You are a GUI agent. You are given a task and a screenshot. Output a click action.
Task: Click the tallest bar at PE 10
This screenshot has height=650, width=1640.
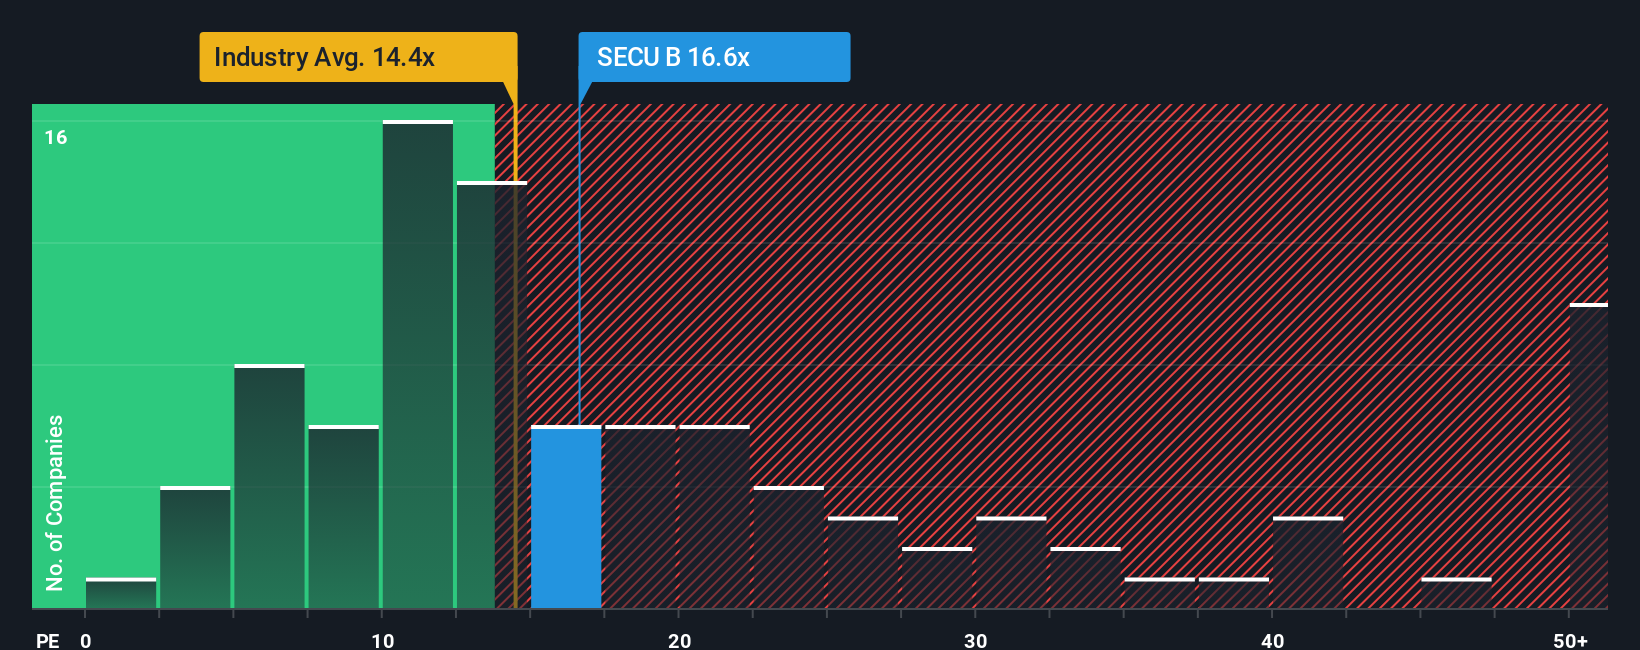coord(418,364)
